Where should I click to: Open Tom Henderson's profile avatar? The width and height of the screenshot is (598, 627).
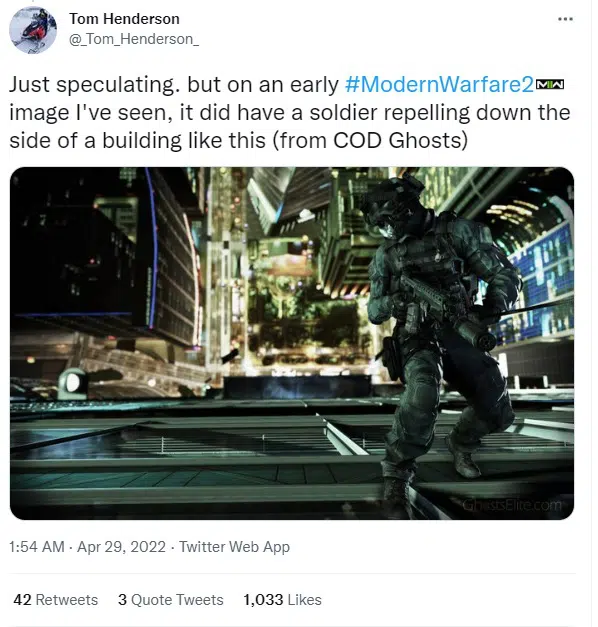click(x=33, y=30)
